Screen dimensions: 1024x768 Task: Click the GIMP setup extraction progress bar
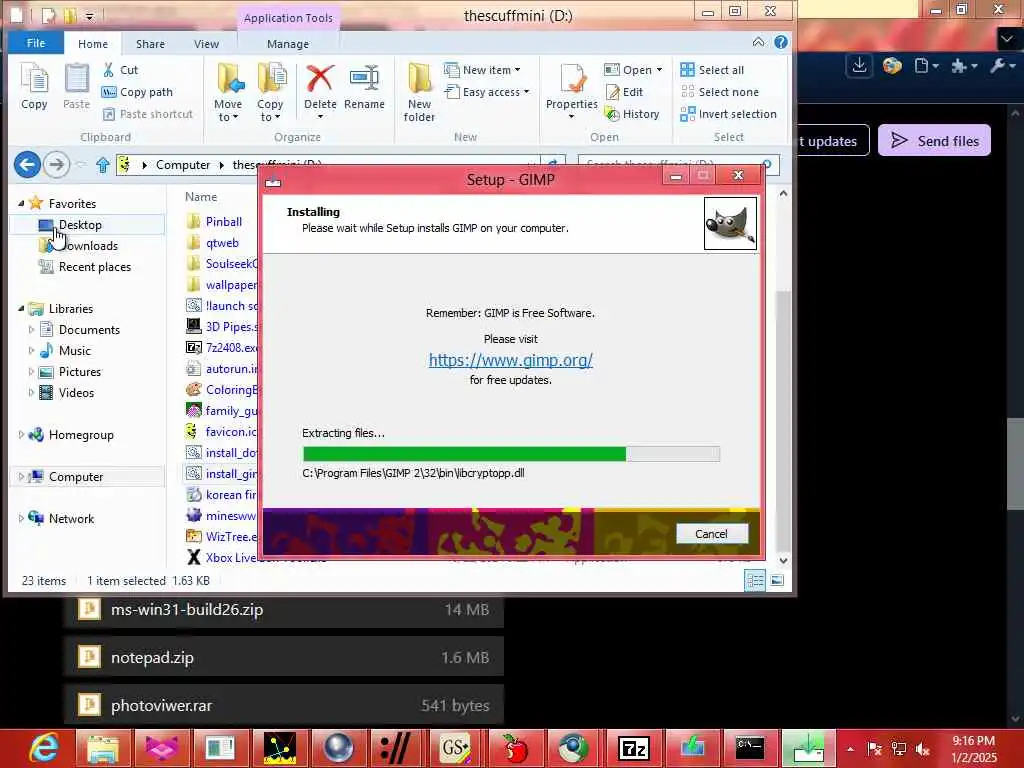pyautogui.click(x=511, y=454)
